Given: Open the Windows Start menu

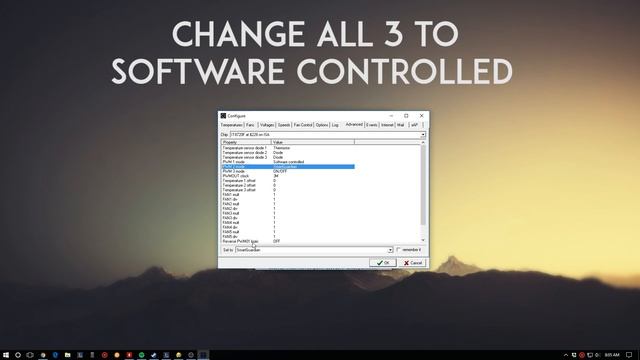Looking at the screenshot, I should pos(6,355).
